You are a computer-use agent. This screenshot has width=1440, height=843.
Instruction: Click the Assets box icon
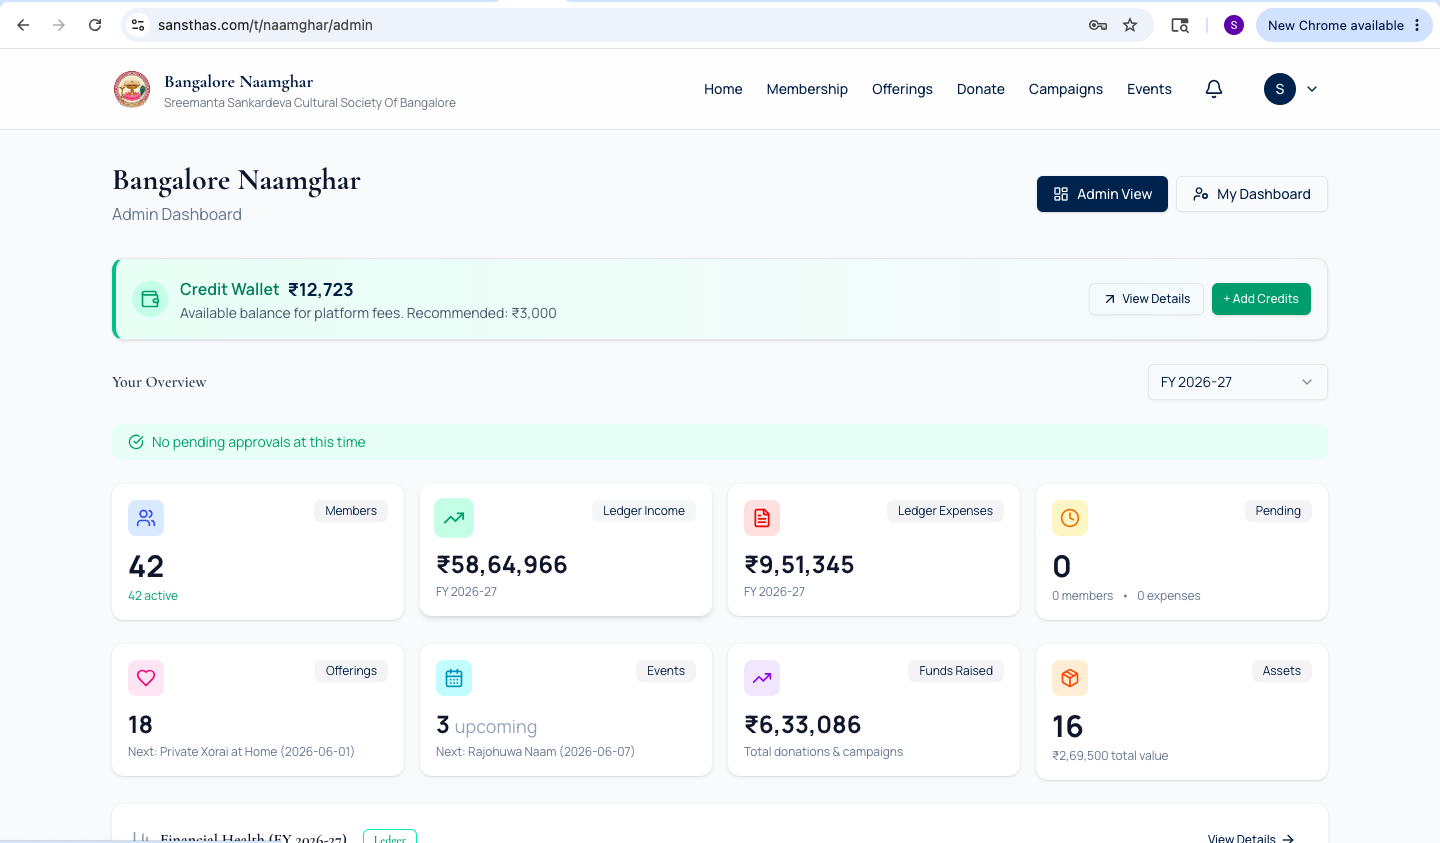[1070, 678]
